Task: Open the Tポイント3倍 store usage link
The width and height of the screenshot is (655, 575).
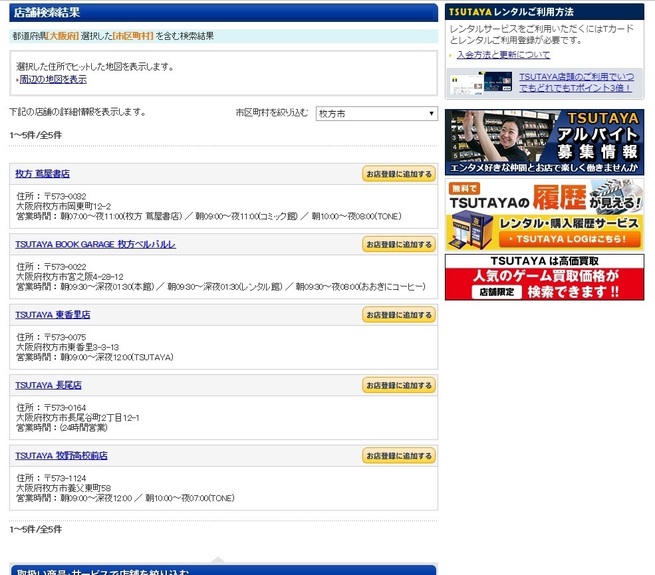Action: coord(576,82)
